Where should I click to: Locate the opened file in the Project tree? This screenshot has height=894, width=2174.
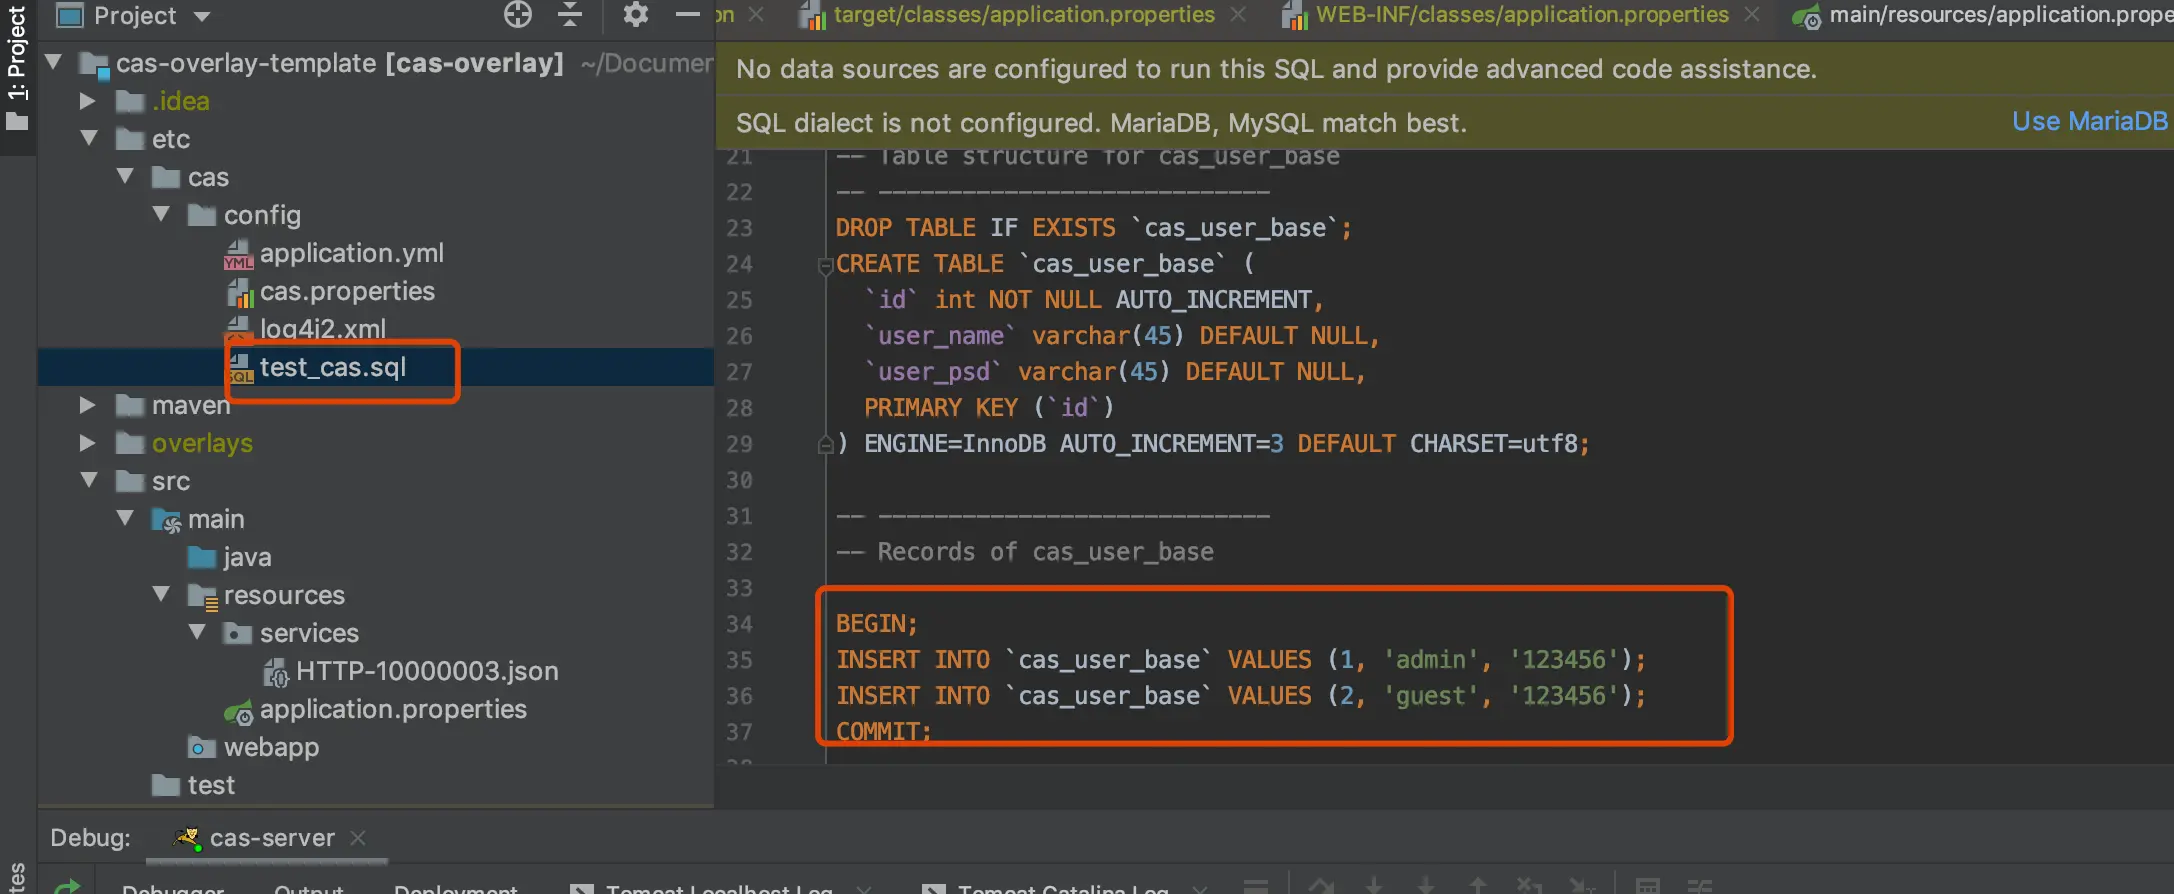click(518, 14)
